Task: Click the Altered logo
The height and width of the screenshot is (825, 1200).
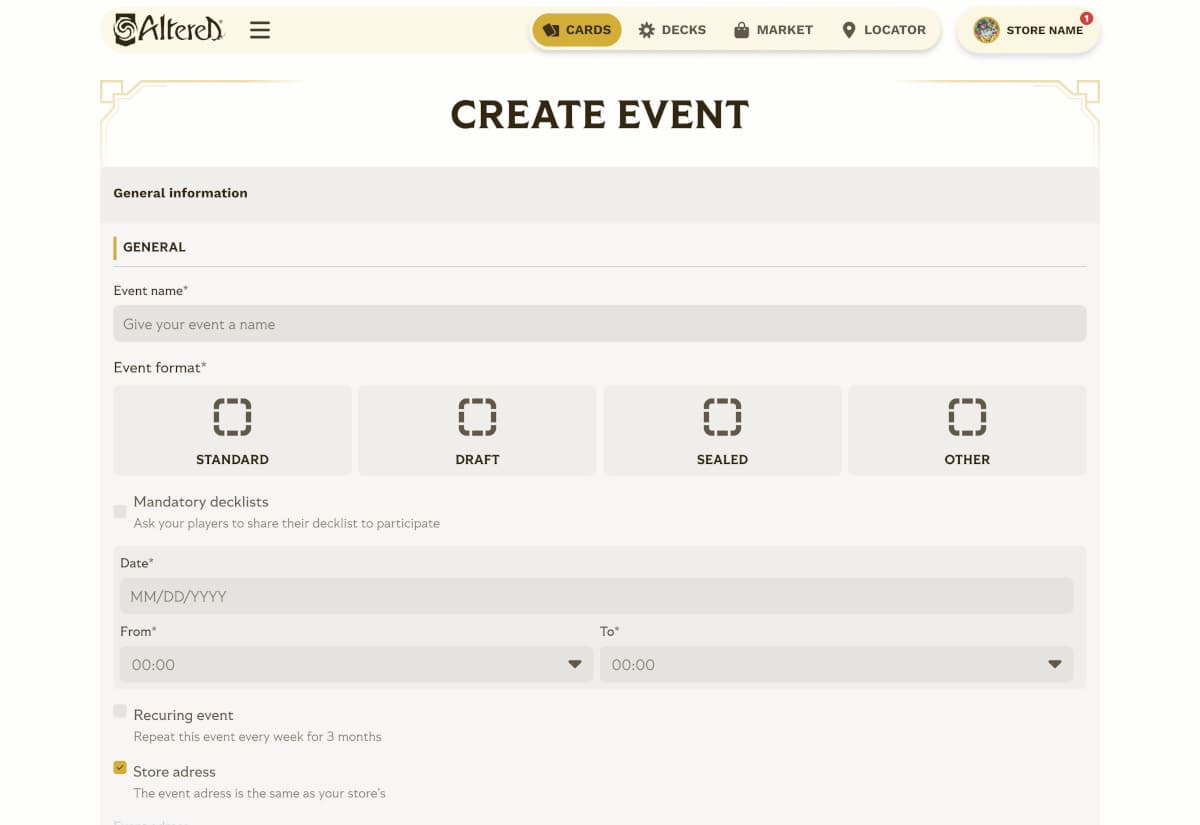Action: pos(168,29)
